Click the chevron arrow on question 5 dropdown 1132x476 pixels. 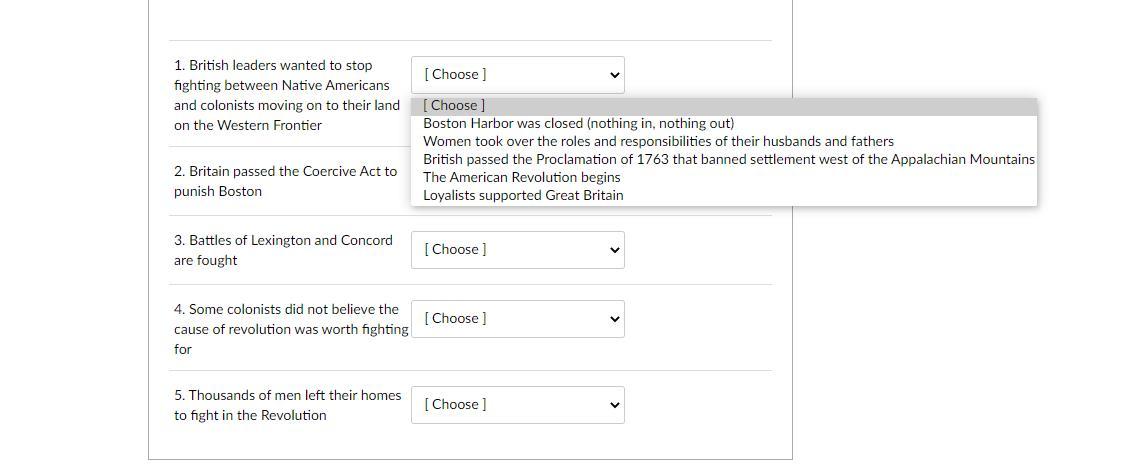coord(614,405)
